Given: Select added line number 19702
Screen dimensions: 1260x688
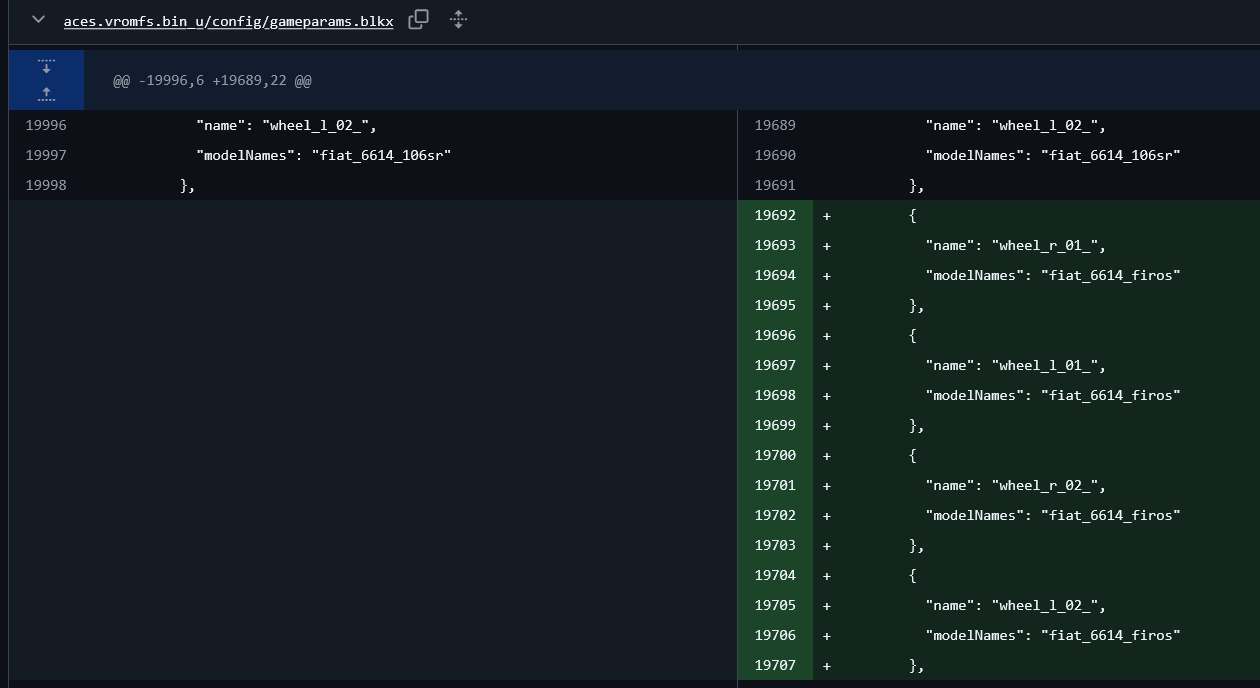Looking at the screenshot, I should [x=775, y=515].
